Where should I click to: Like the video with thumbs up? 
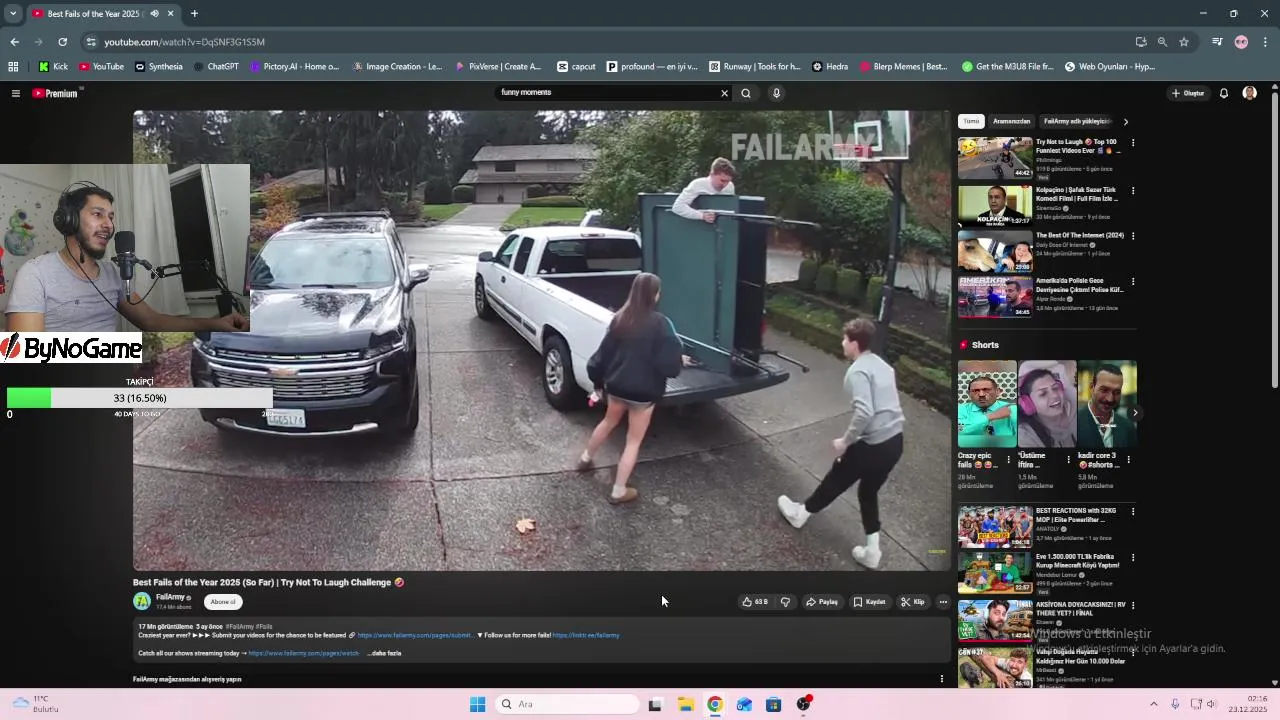(x=755, y=602)
